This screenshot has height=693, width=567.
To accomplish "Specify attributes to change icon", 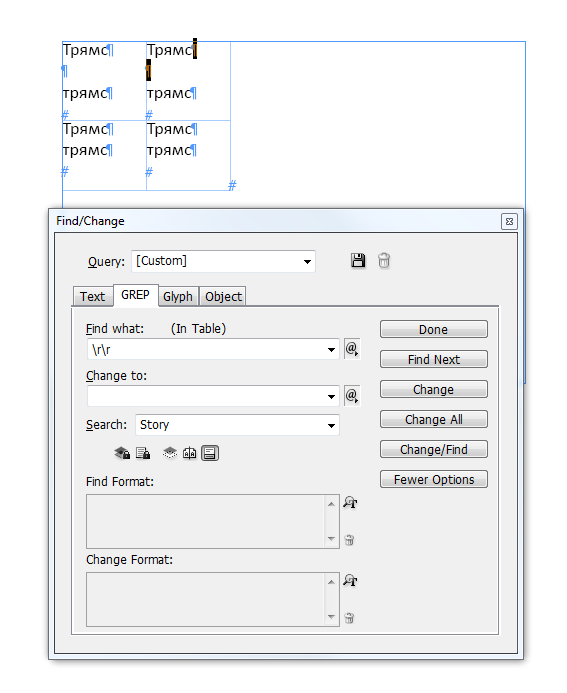I will [350, 580].
